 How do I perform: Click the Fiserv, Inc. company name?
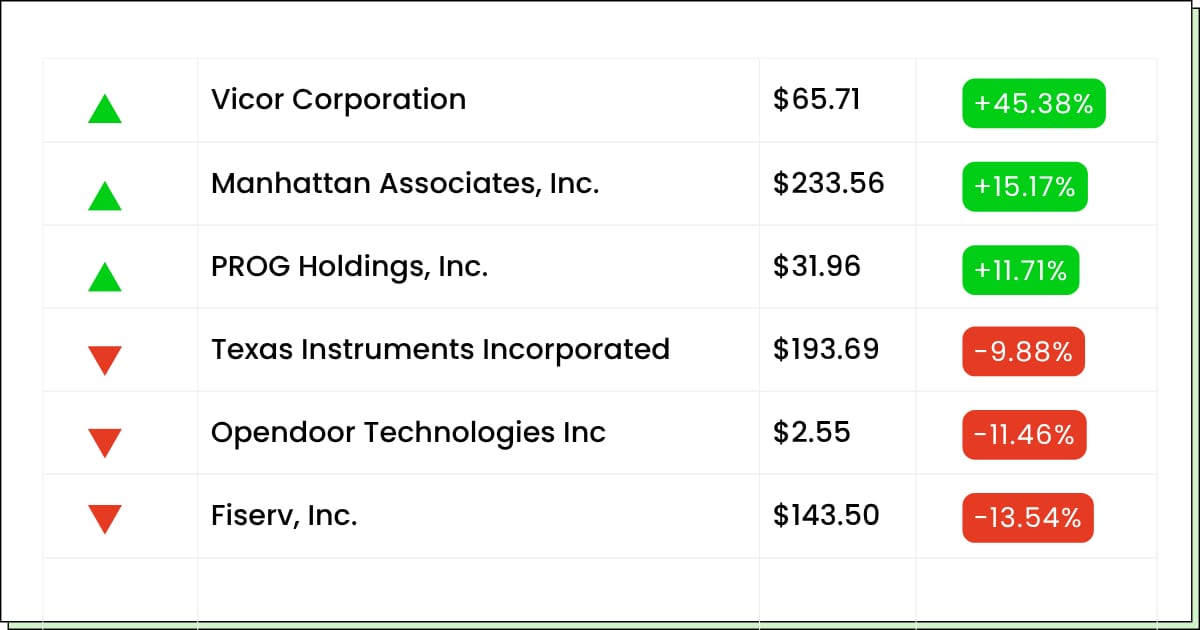pyautogui.click(x=284, y=516)
